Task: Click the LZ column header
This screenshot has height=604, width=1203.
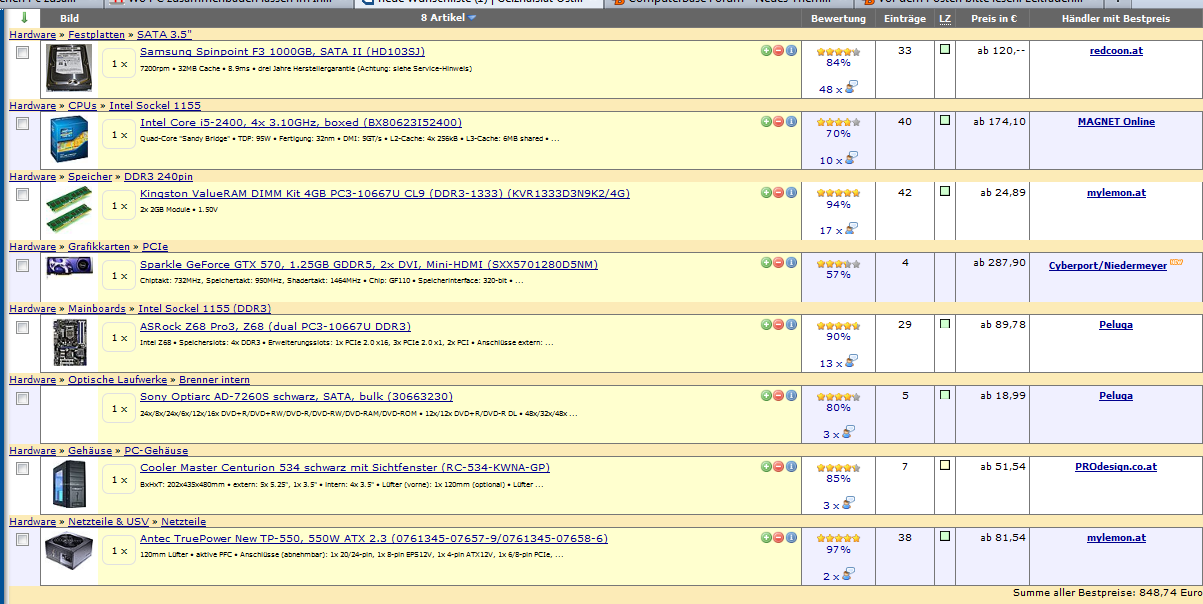Action: pyautogui.click(x=945, y=19)
